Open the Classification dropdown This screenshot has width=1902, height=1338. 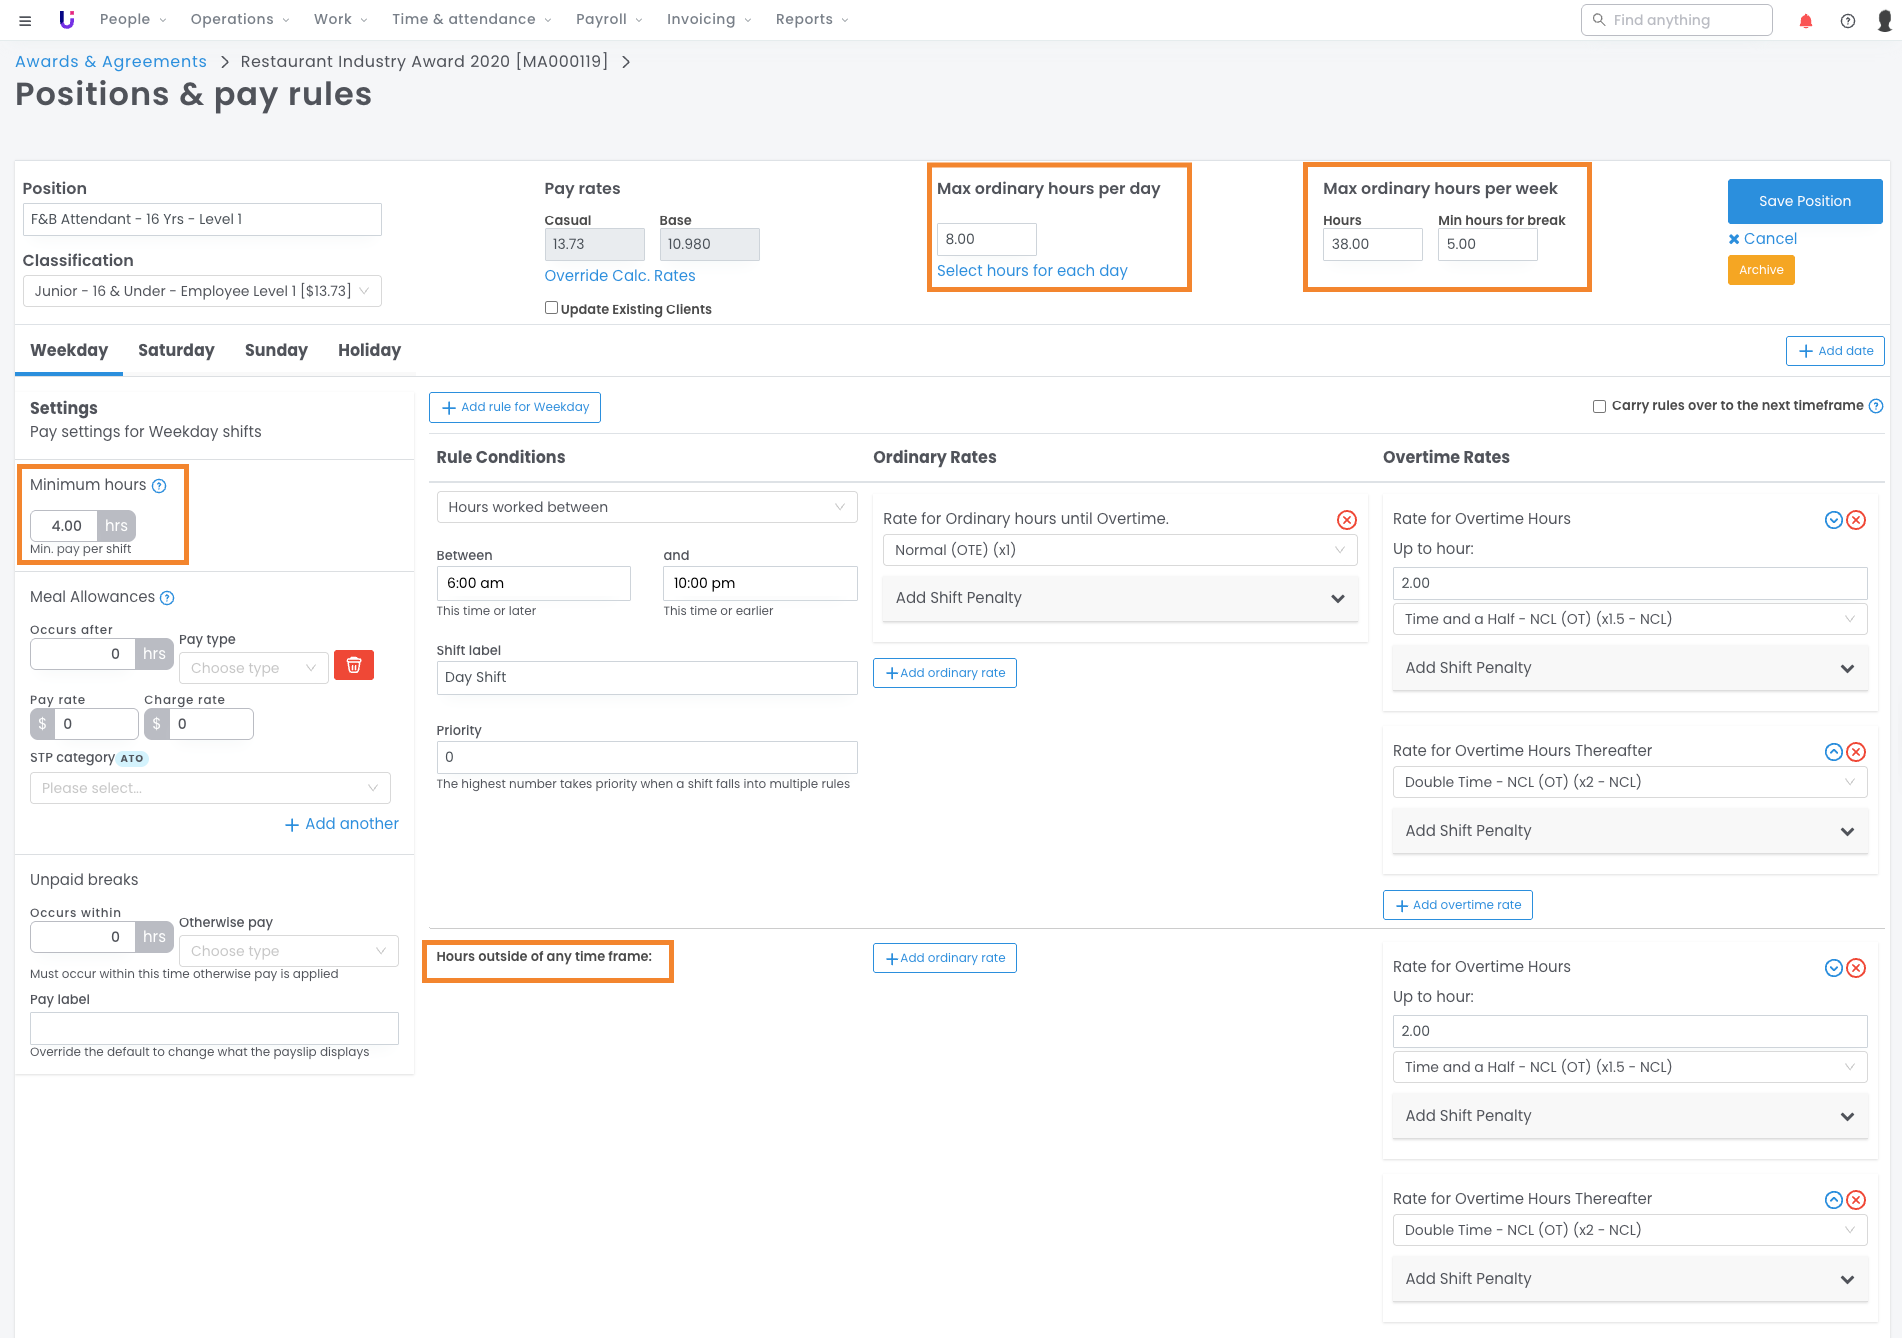click(x=202, y=291)
